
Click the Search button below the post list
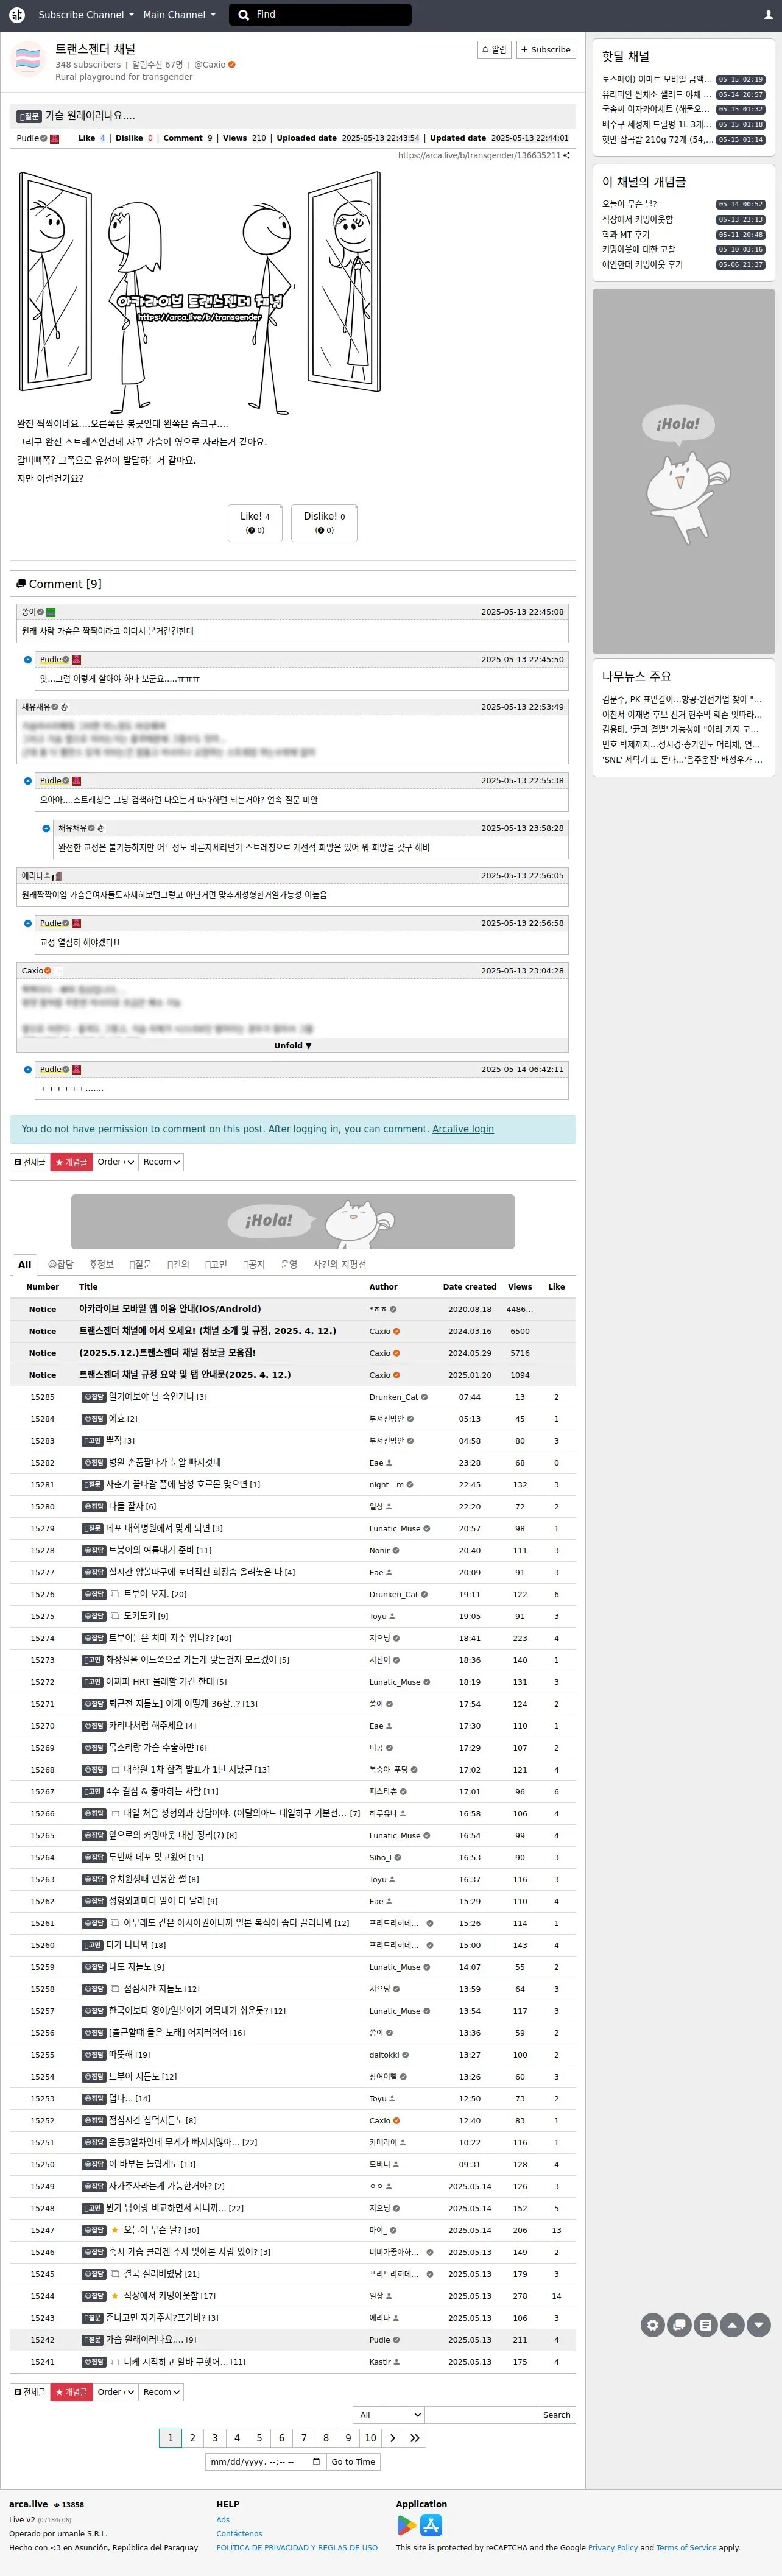coord(557,2415)
